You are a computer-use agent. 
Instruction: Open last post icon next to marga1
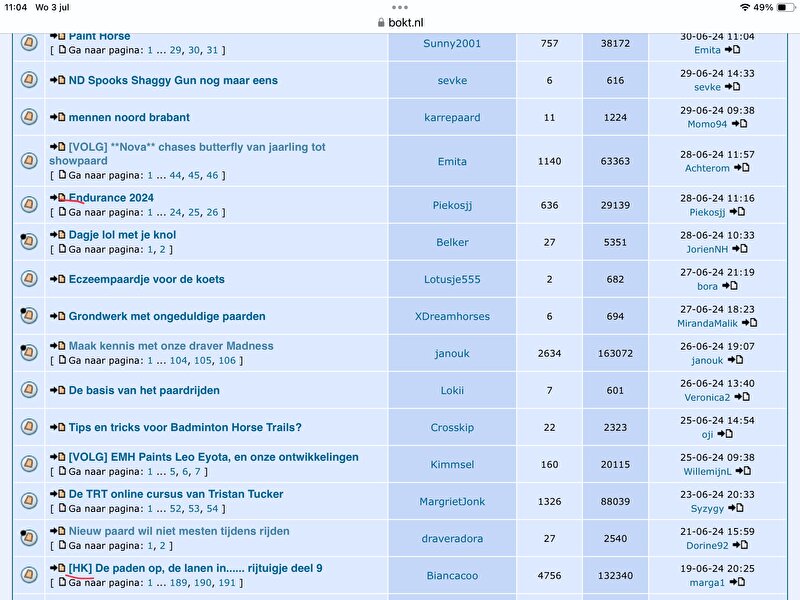pyautogui.click(x=737, y=582)
